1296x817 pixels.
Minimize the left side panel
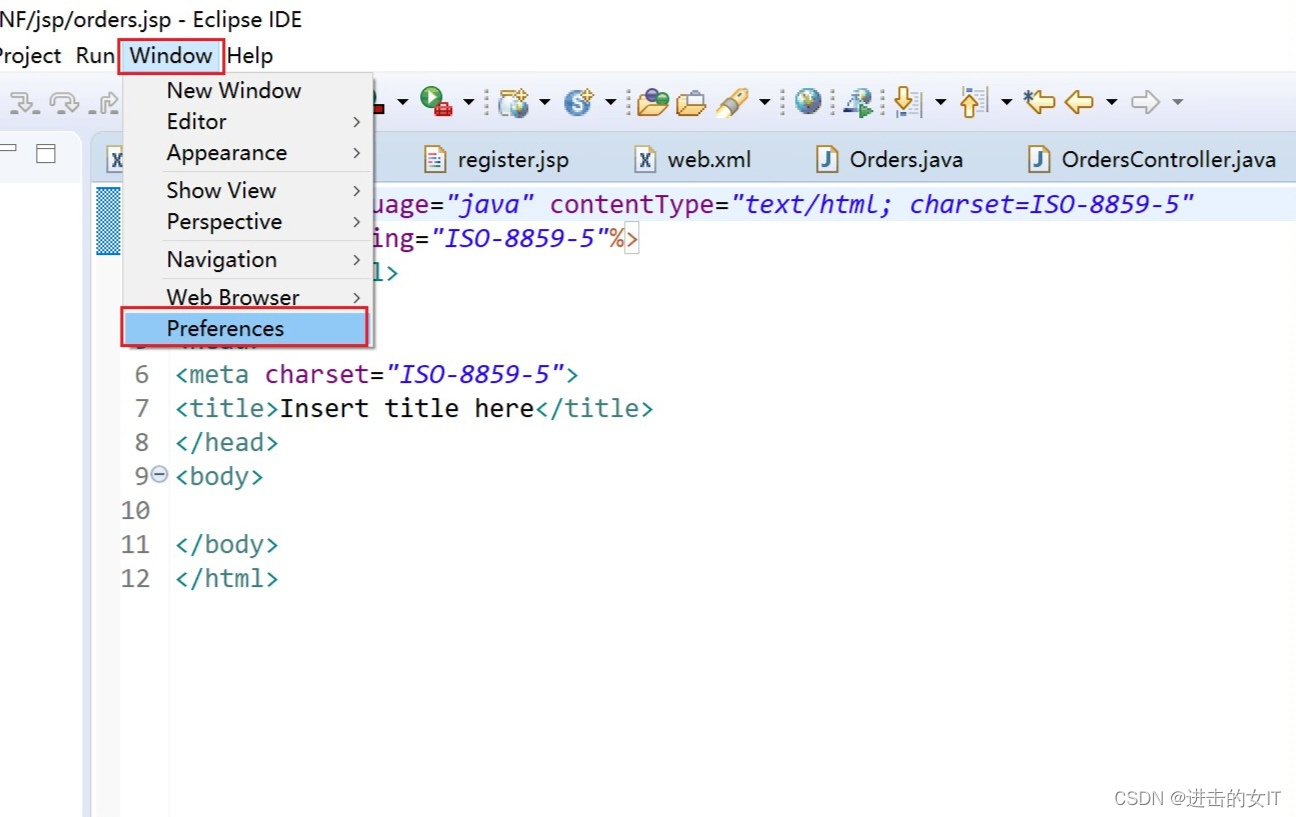[x=9, y=149]
